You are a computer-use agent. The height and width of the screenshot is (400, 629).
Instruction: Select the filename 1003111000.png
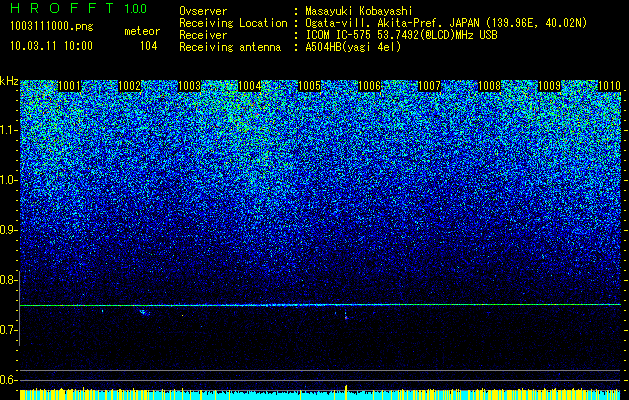pyautogui.click(x=52, y=26)
